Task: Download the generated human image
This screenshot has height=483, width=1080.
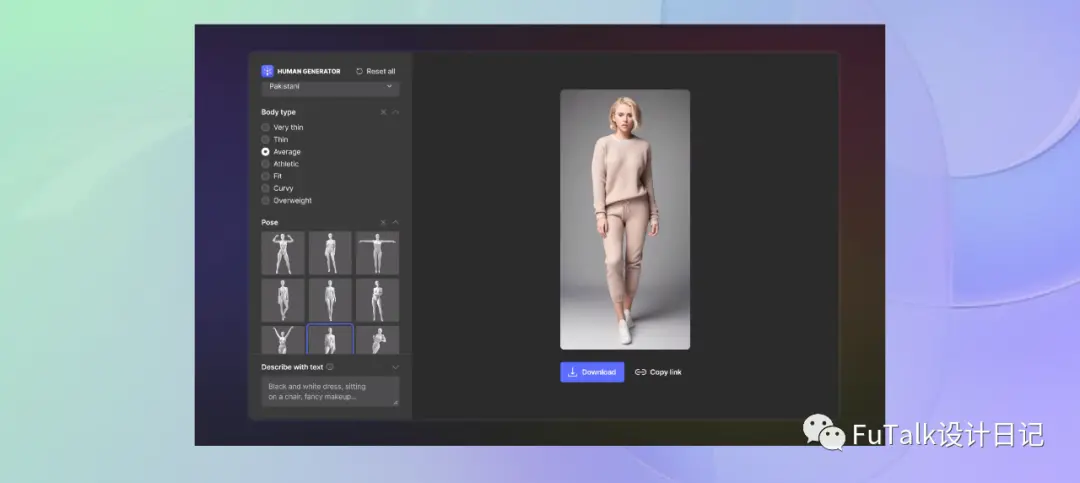Action: click(x=592, y=372)
